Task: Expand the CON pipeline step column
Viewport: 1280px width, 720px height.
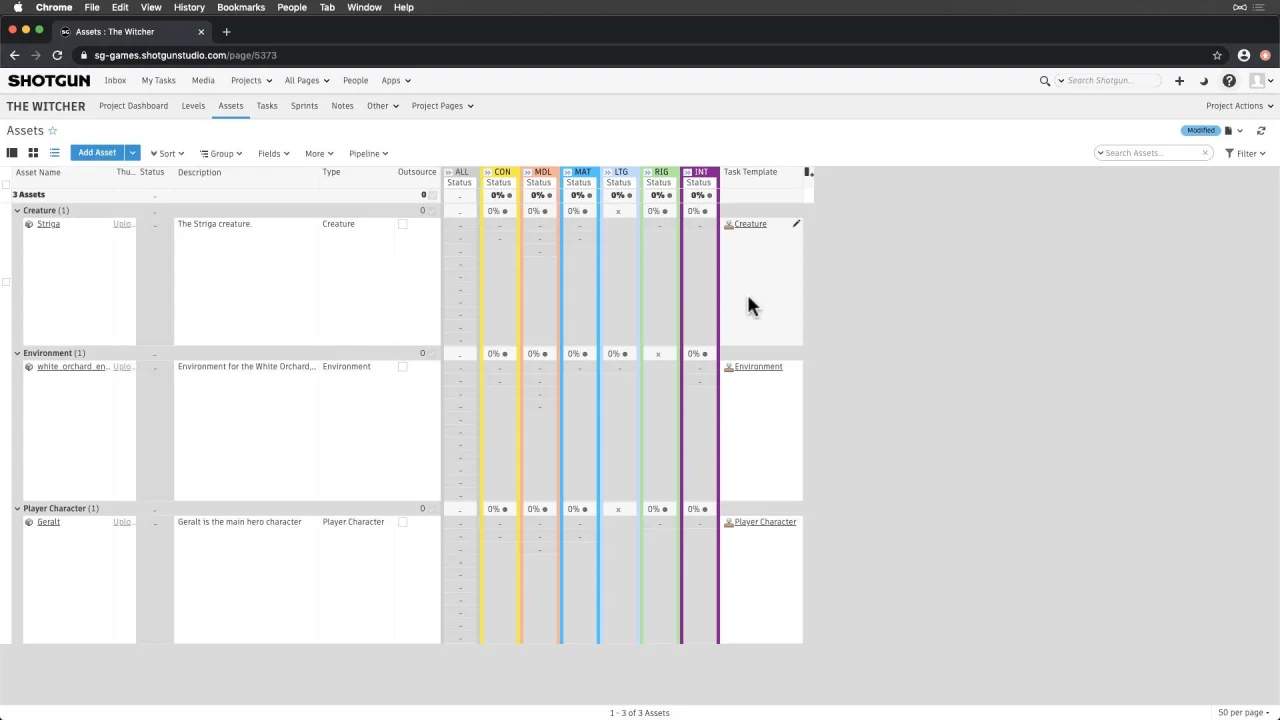Action: click(488, 172)
